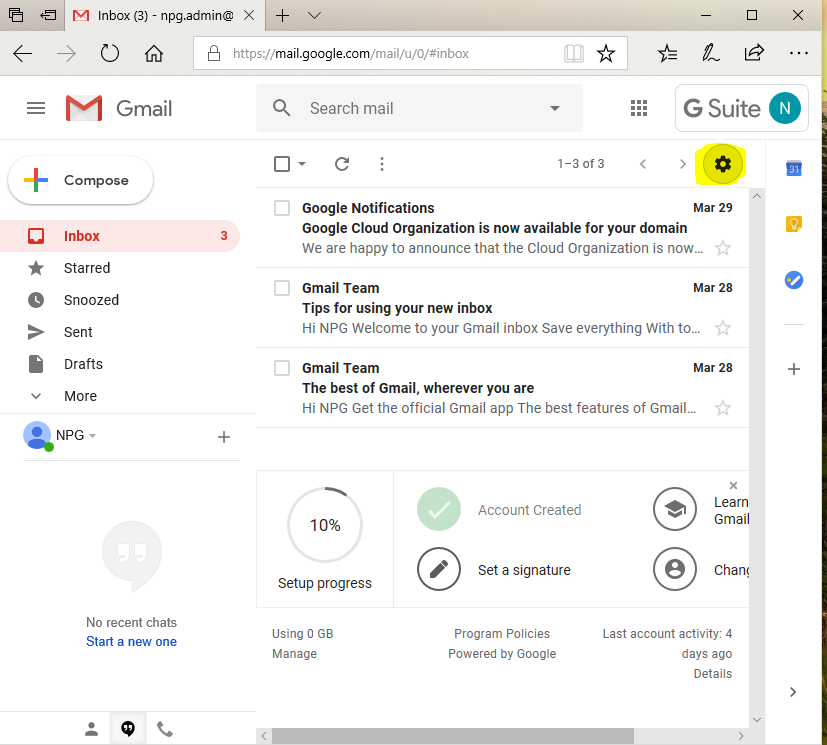Open the select dropdown arrow beside checkbox

(x=302, y=164)
